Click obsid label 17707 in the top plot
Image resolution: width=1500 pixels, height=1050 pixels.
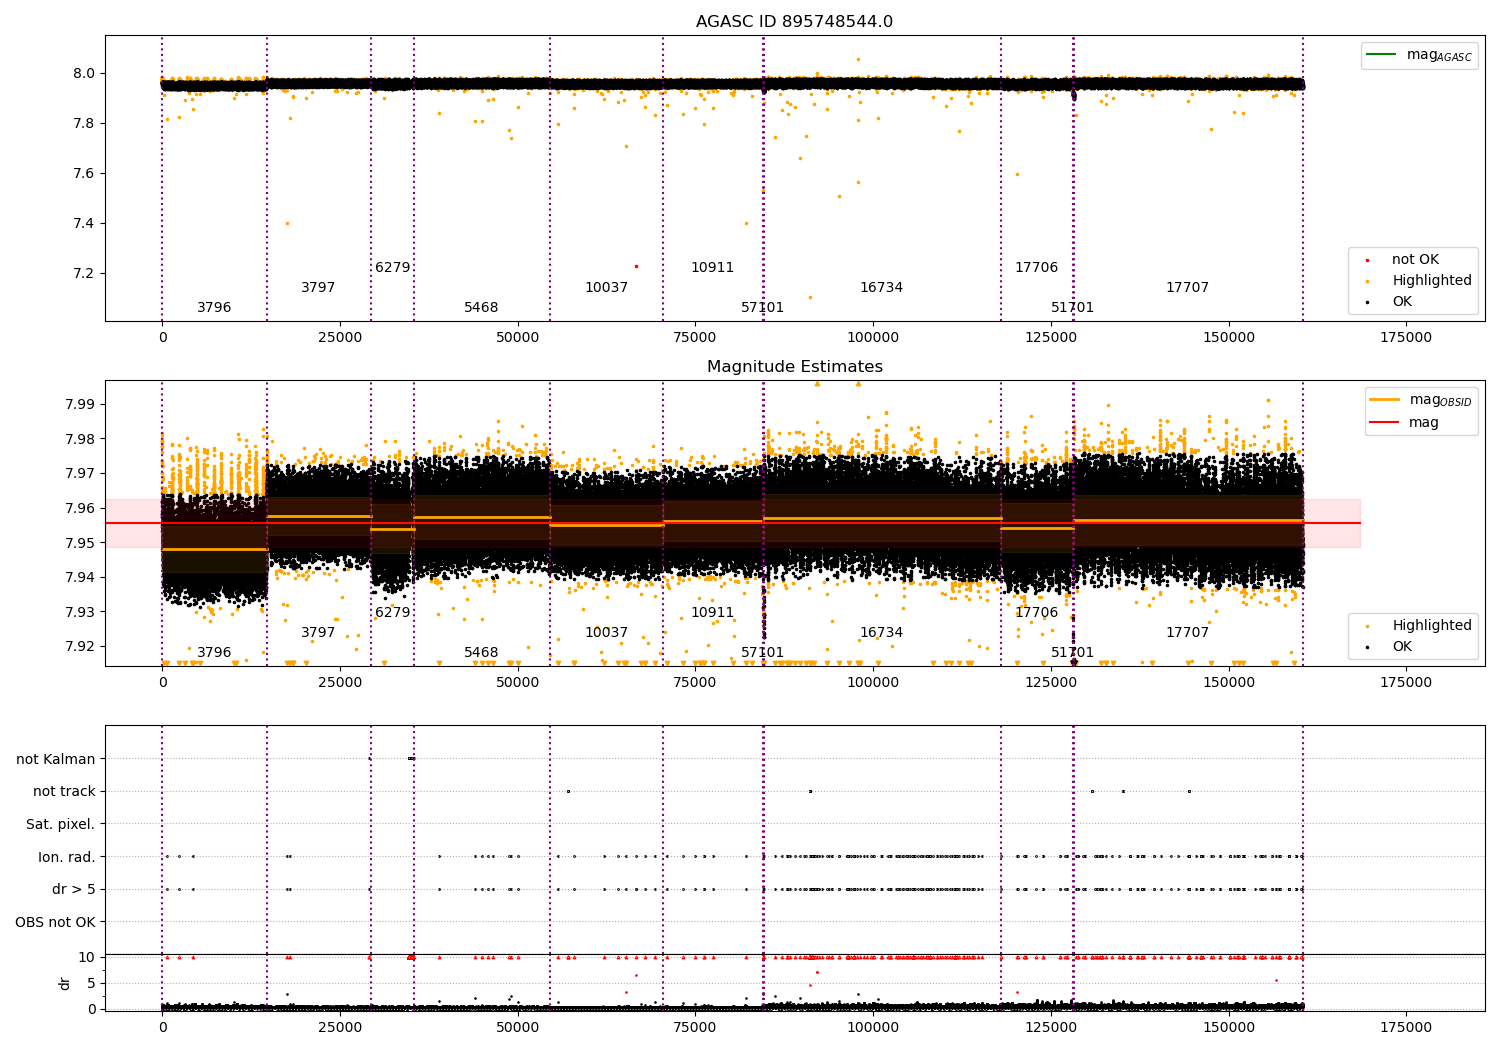click(1188, 288)
